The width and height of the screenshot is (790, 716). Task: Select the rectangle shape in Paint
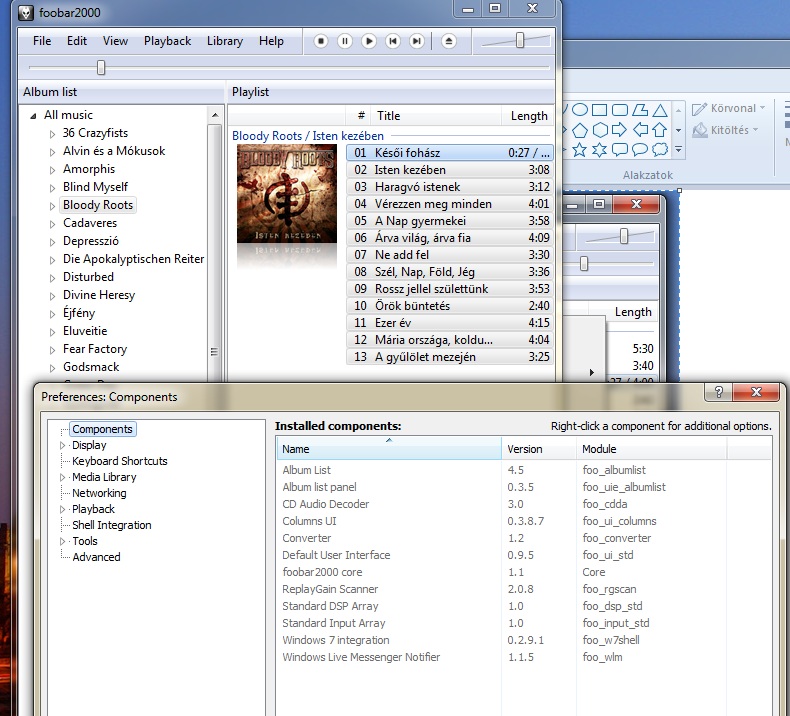point(600,109)
